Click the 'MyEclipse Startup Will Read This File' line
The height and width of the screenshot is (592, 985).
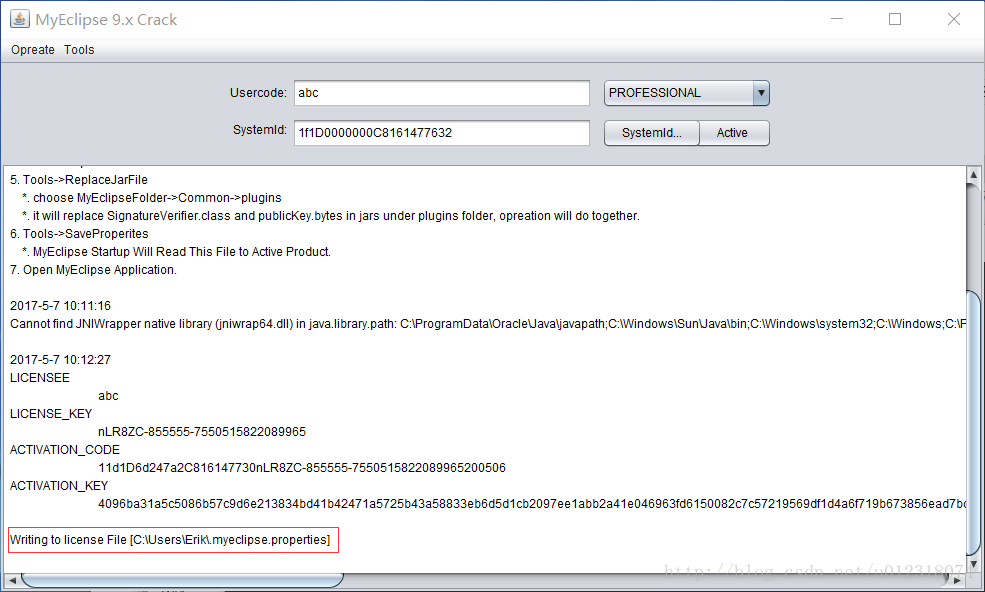click(x=176, y=252)
